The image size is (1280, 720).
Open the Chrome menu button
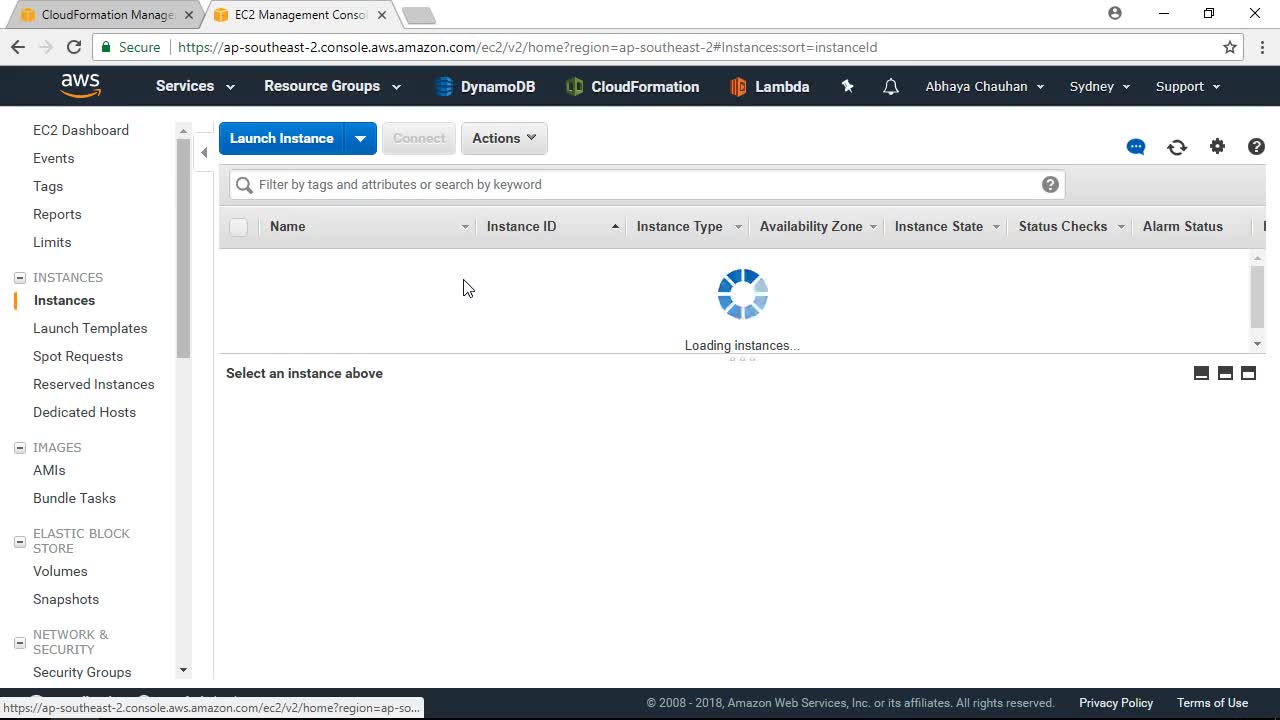(1262, 47)
